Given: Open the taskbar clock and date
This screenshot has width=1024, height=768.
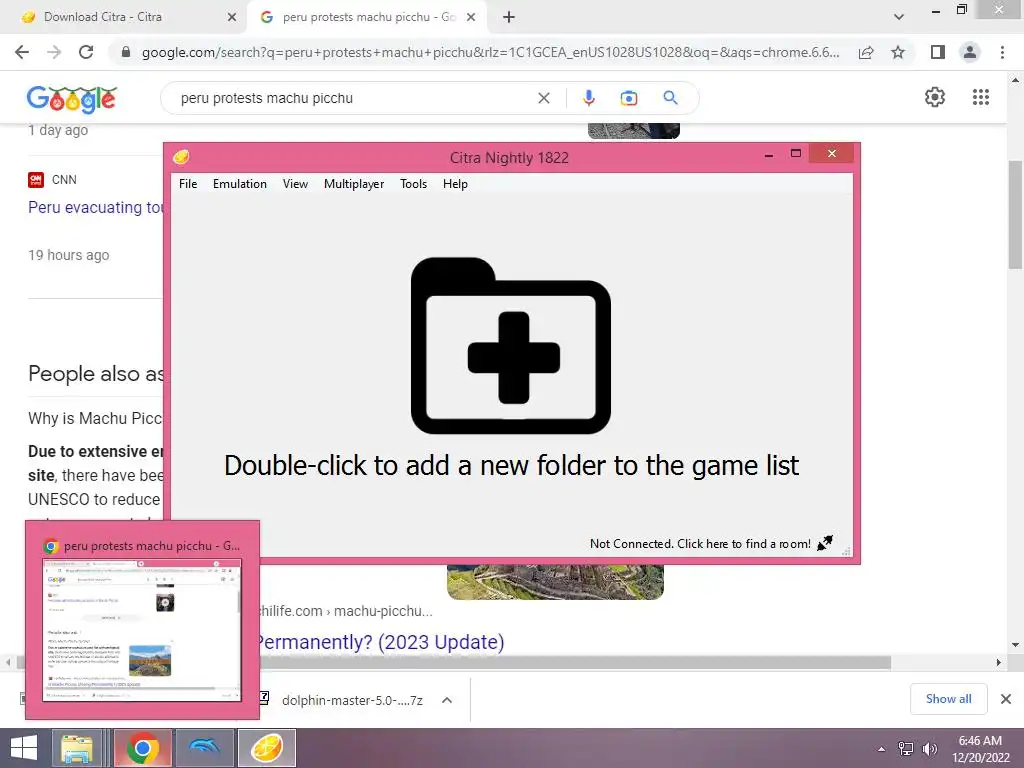Looking at the screenshot, I should pos(980,749).
